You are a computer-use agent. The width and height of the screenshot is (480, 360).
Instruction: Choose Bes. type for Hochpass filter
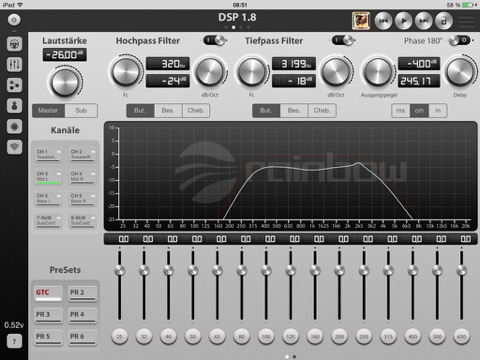tap(168, 110)
